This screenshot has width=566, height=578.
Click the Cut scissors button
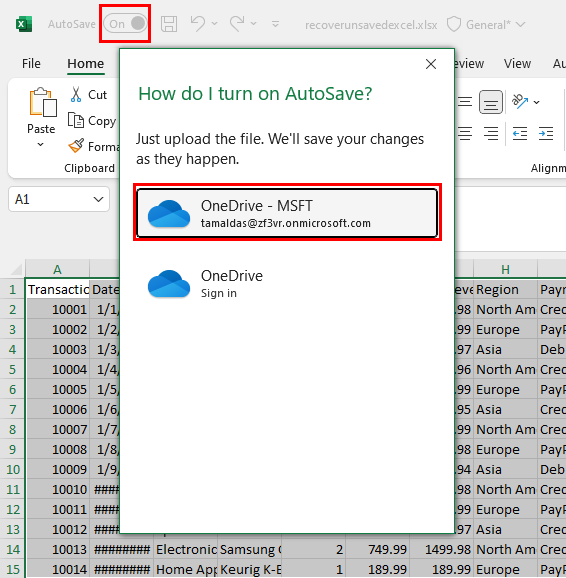pos(88,95)
